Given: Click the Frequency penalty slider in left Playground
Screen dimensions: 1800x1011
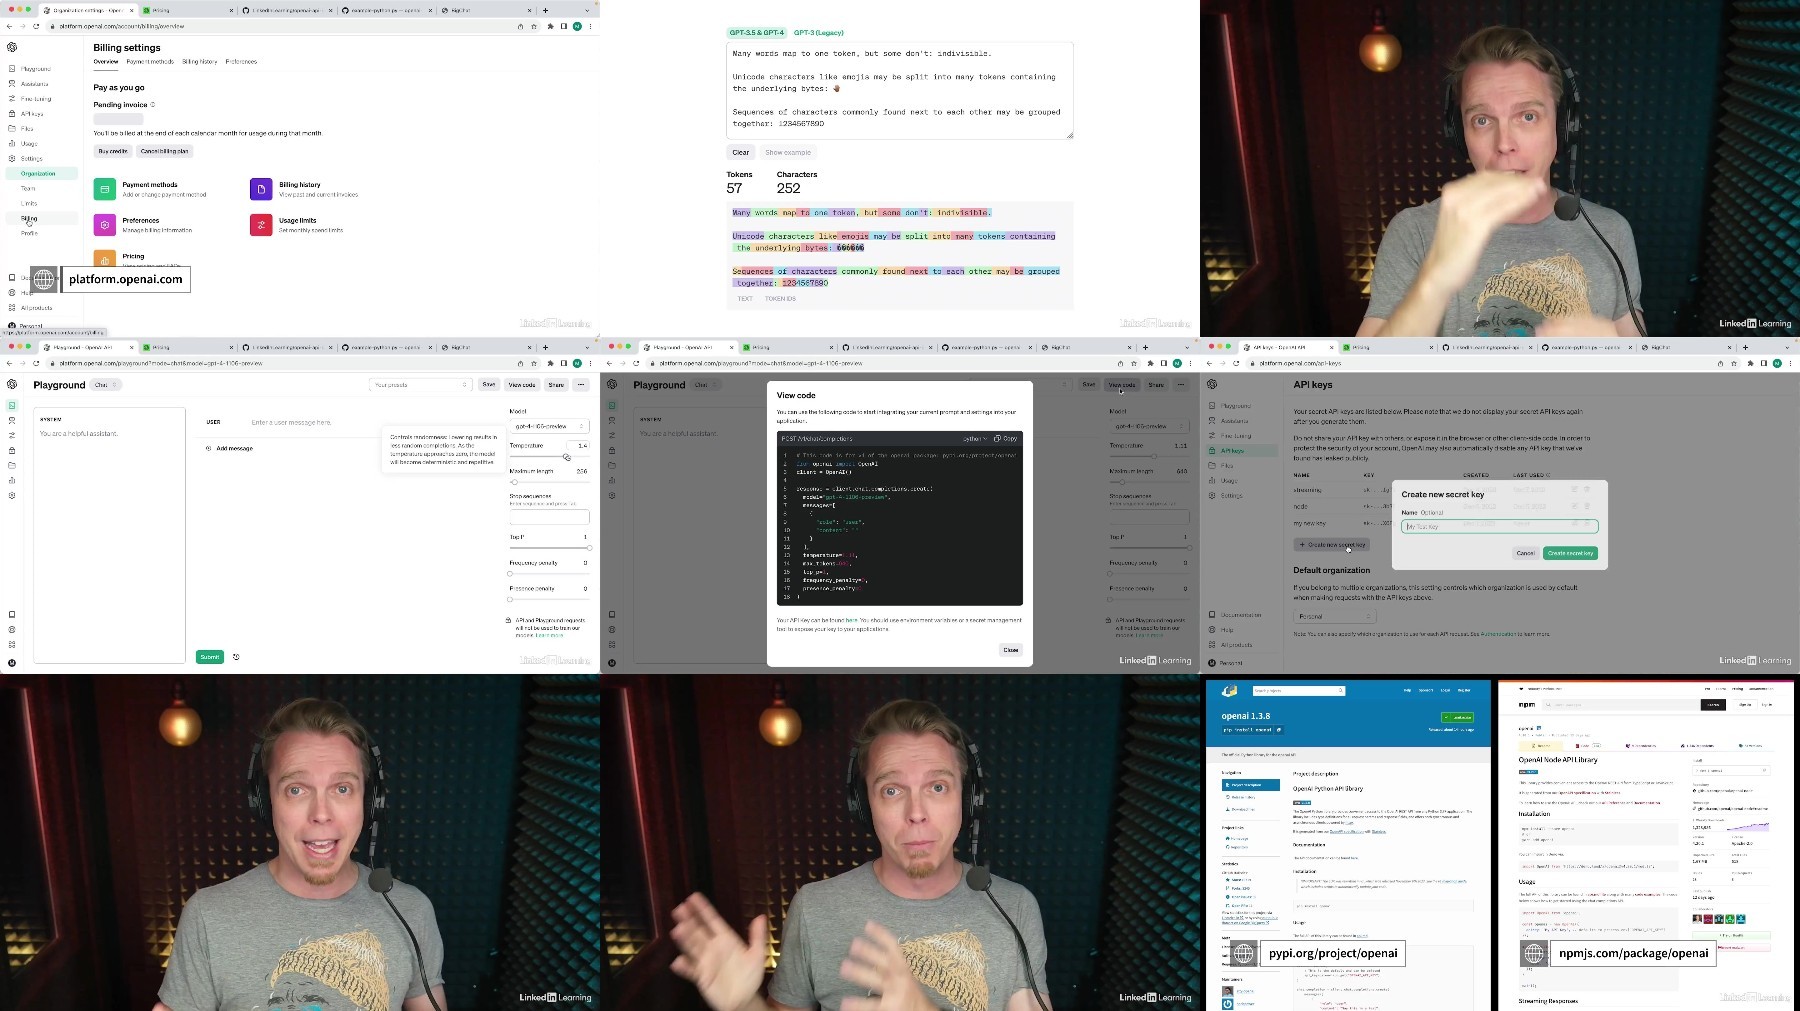Looking at the screenshot, I should (x=549, y=574).
